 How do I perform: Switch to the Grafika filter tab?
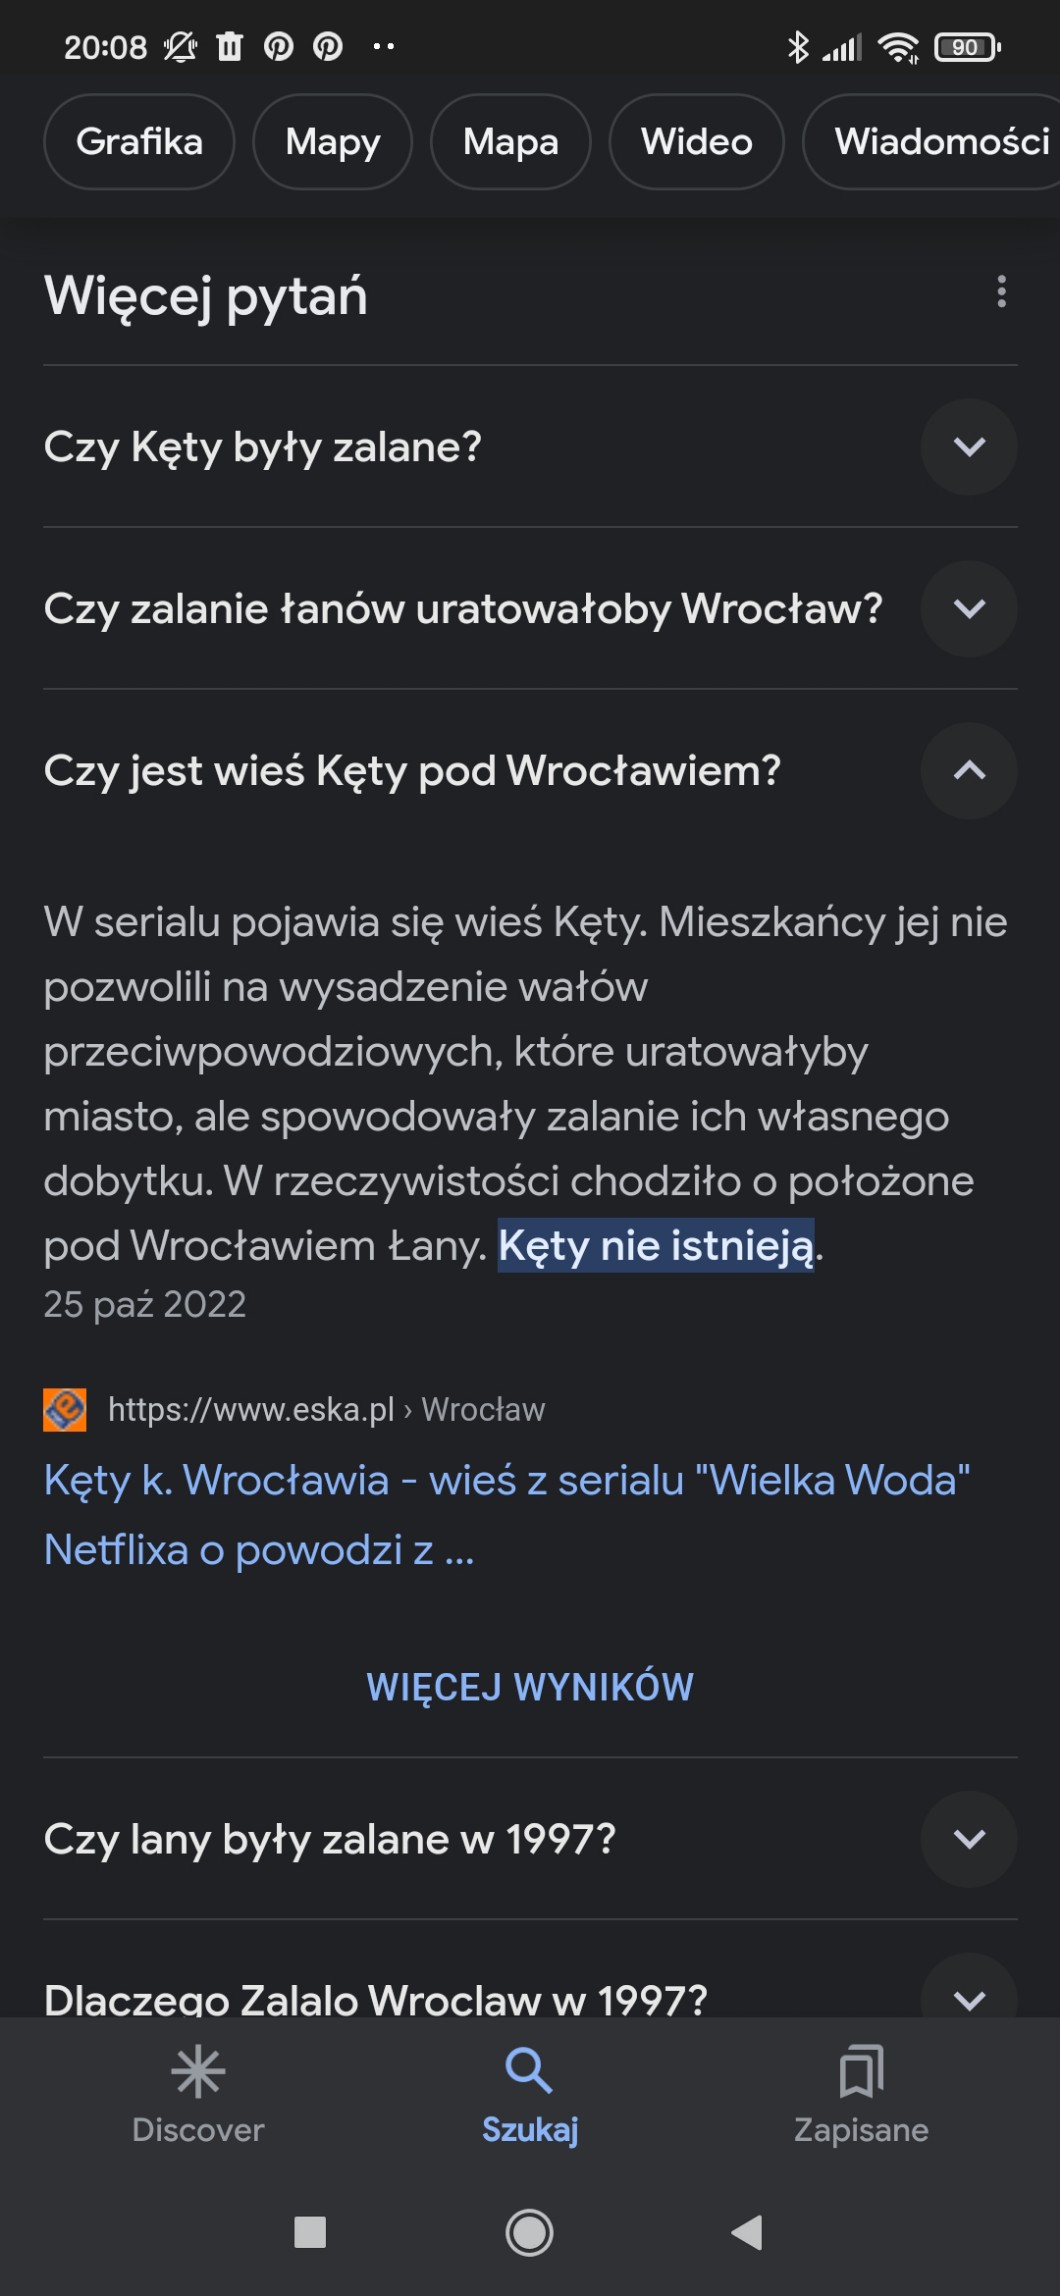tap(139, 142)
